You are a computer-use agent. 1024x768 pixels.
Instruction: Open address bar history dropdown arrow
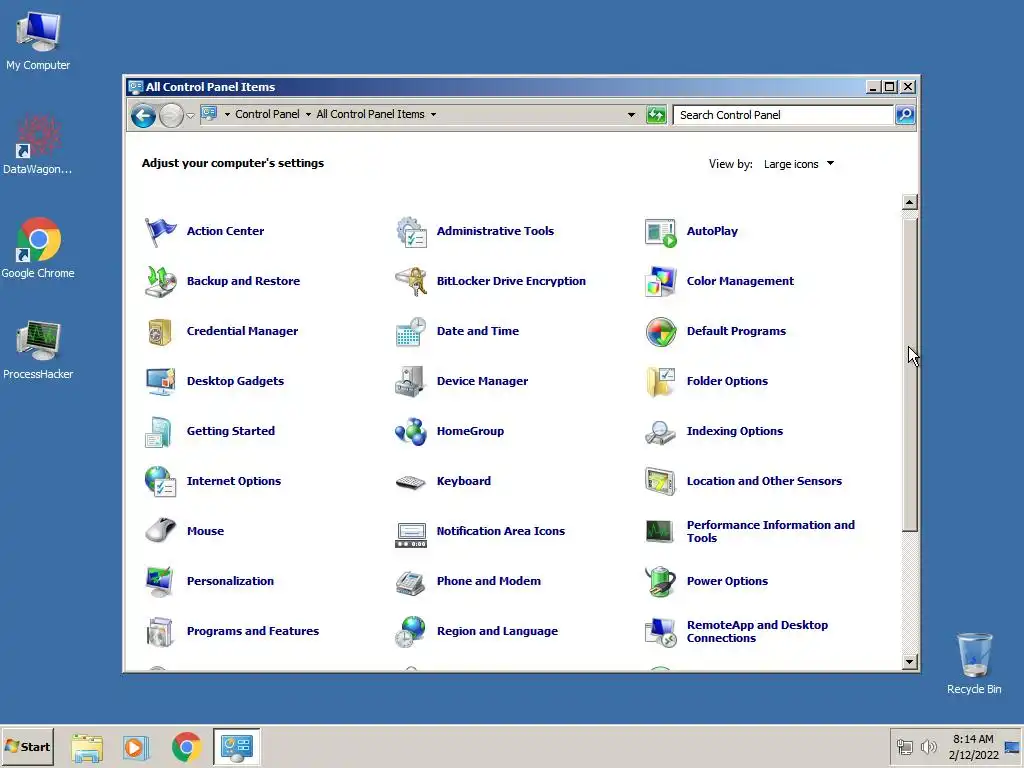tap(631, 115)
